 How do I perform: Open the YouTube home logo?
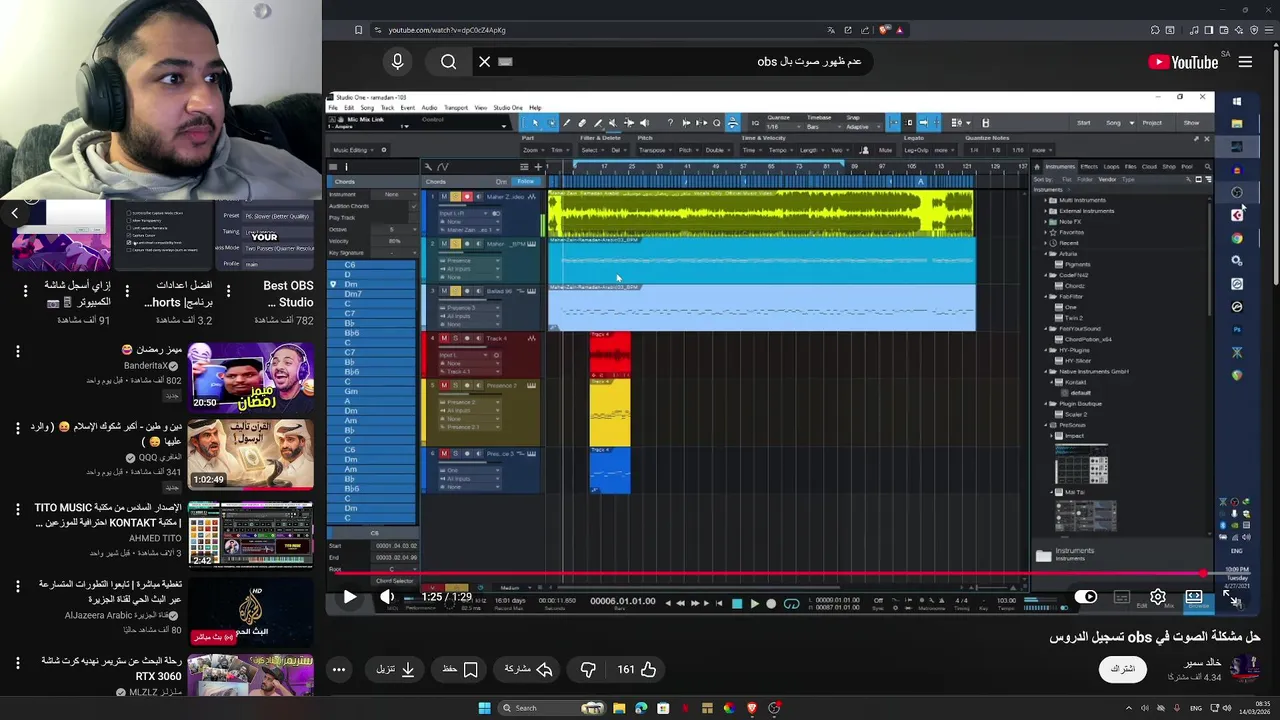click(x=1183, y=62)
